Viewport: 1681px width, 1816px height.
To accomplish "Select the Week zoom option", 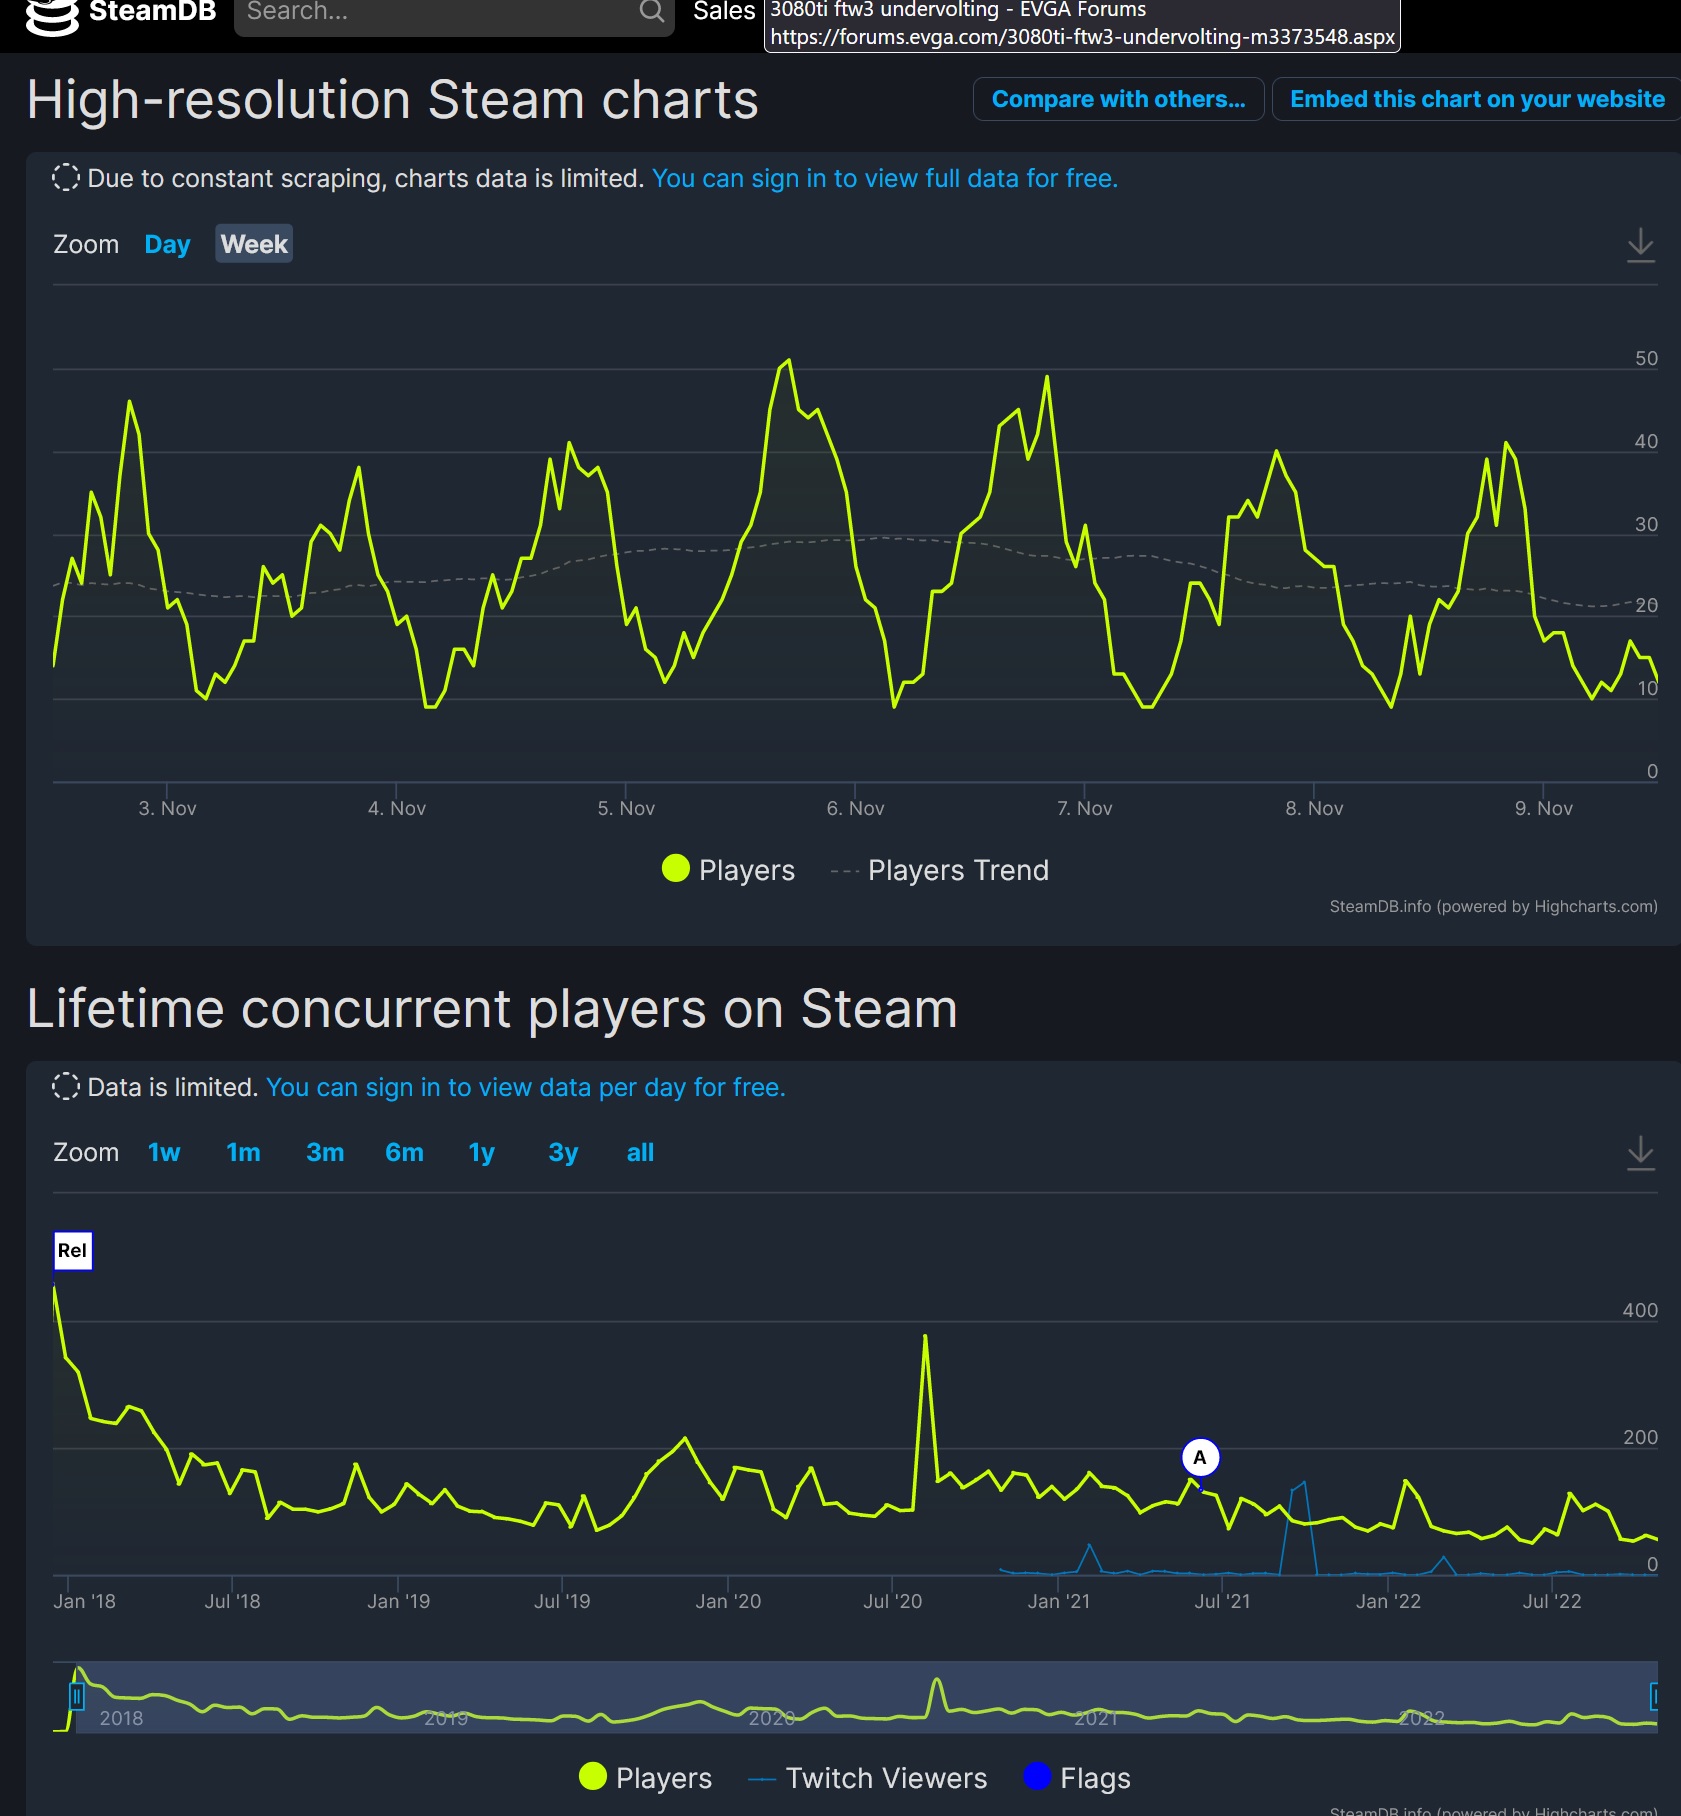I will pyautogui.click(x=254, y=245).
